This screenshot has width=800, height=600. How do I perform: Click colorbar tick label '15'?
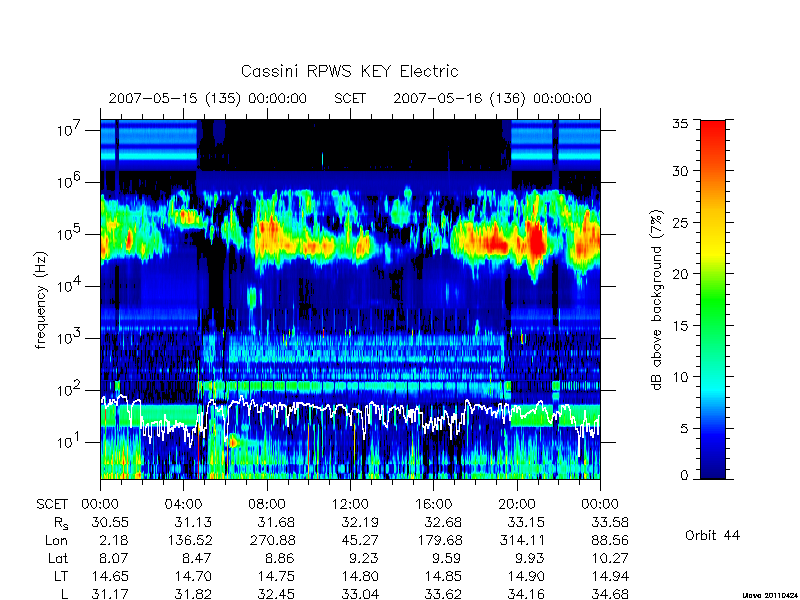(x=680, y=325)
